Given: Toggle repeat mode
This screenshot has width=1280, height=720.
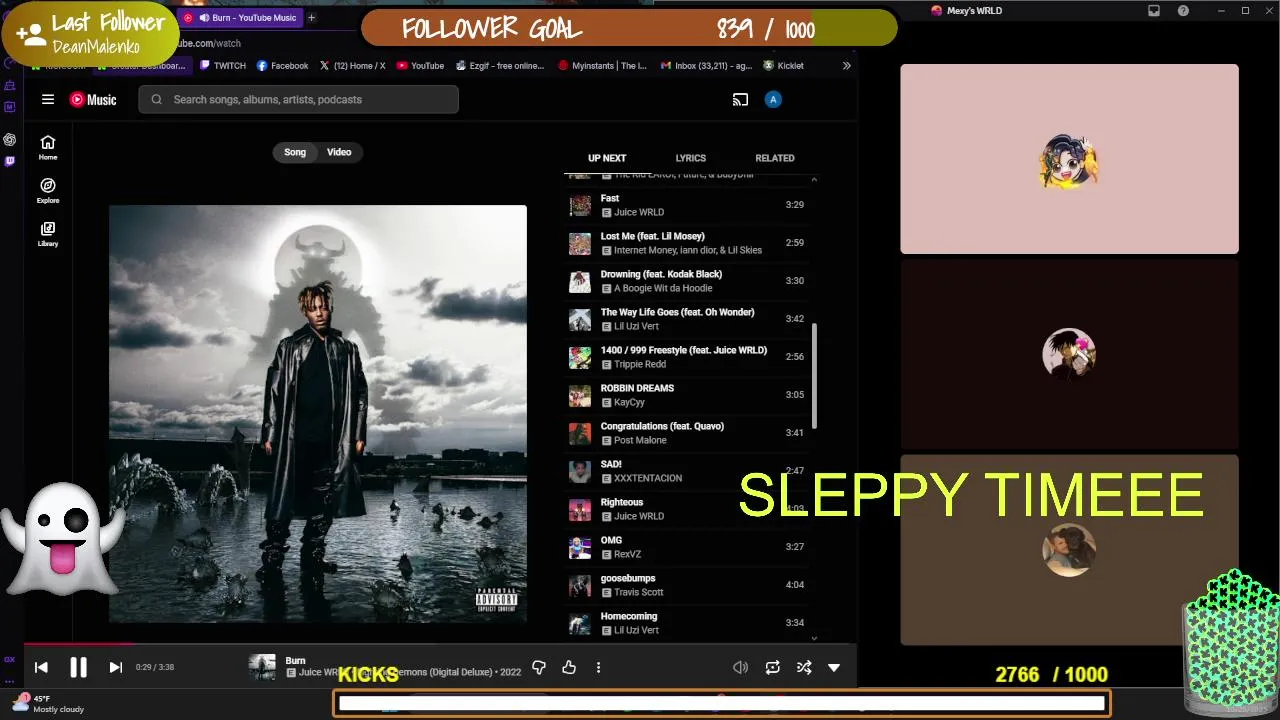Looking at the screenshot, I should point(772,667).
